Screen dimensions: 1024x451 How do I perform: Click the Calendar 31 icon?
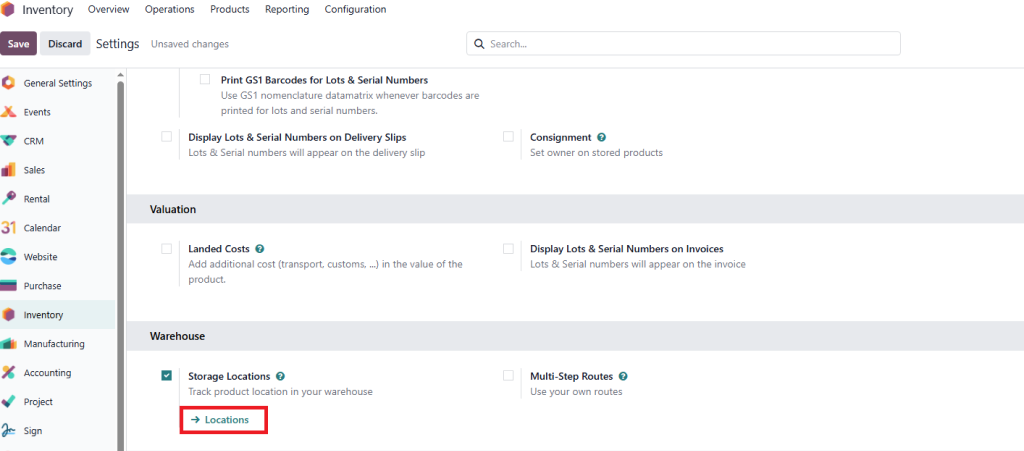[x=9, y=228]
